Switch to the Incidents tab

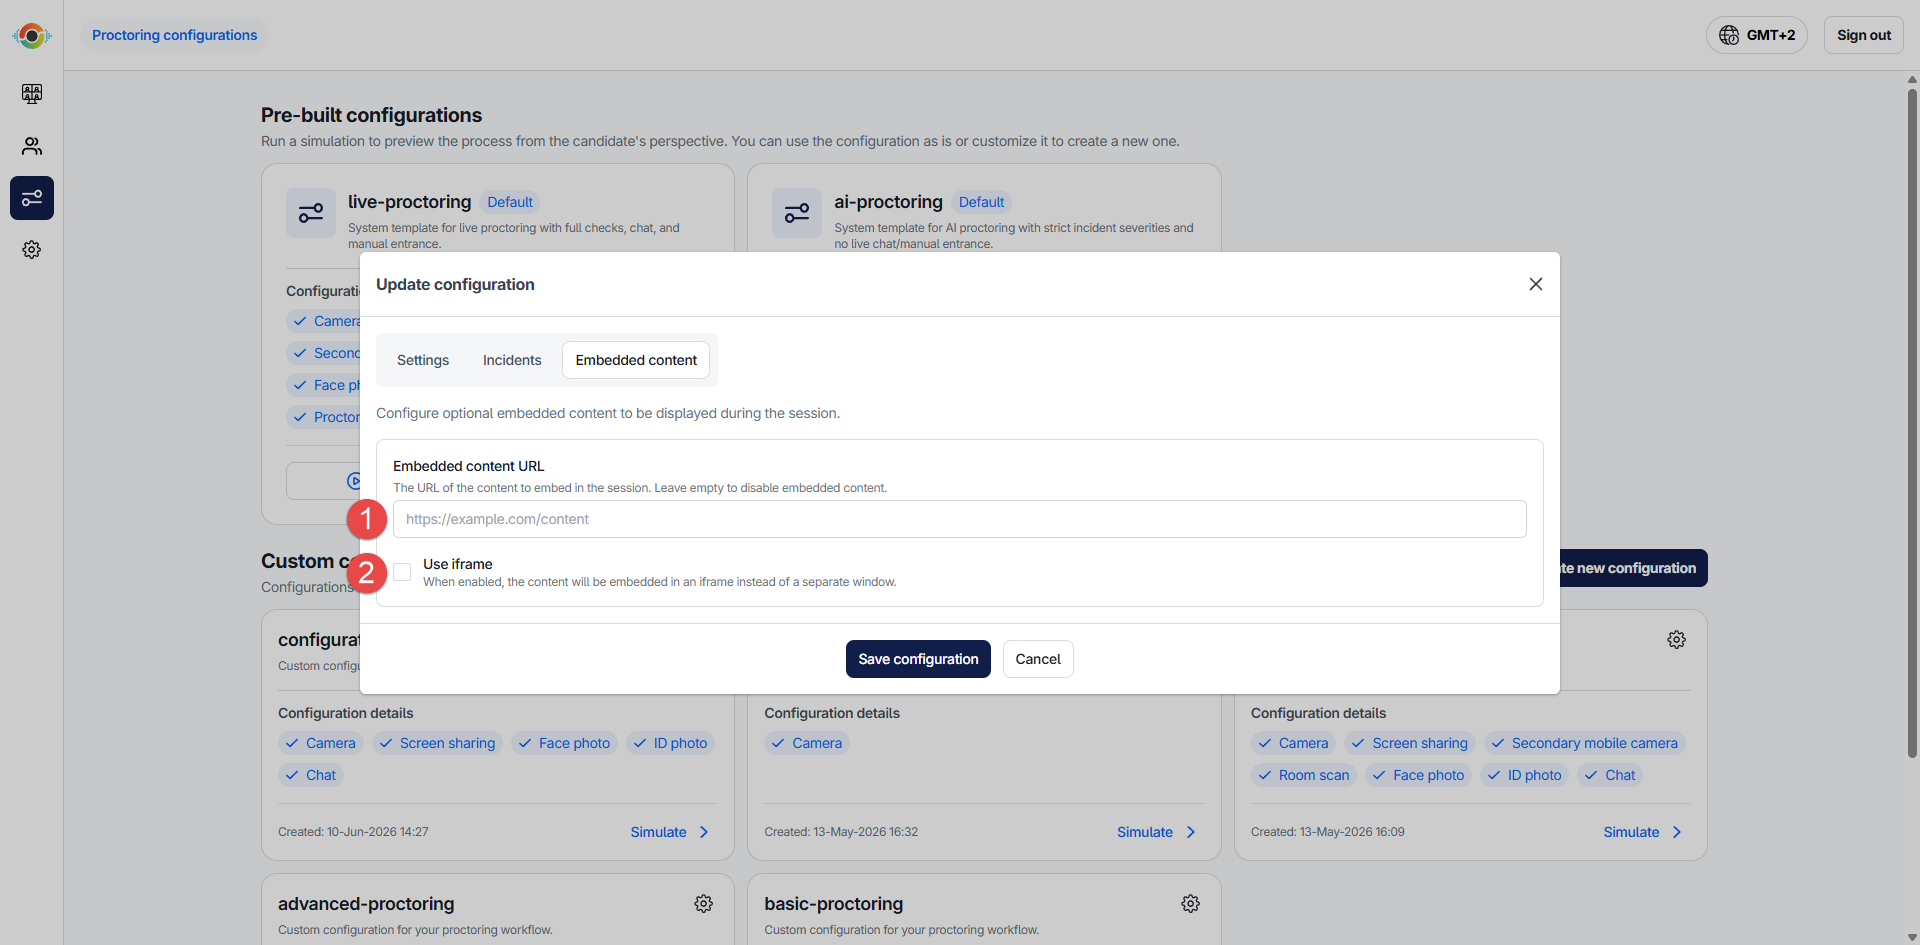[x=512, y=360]
